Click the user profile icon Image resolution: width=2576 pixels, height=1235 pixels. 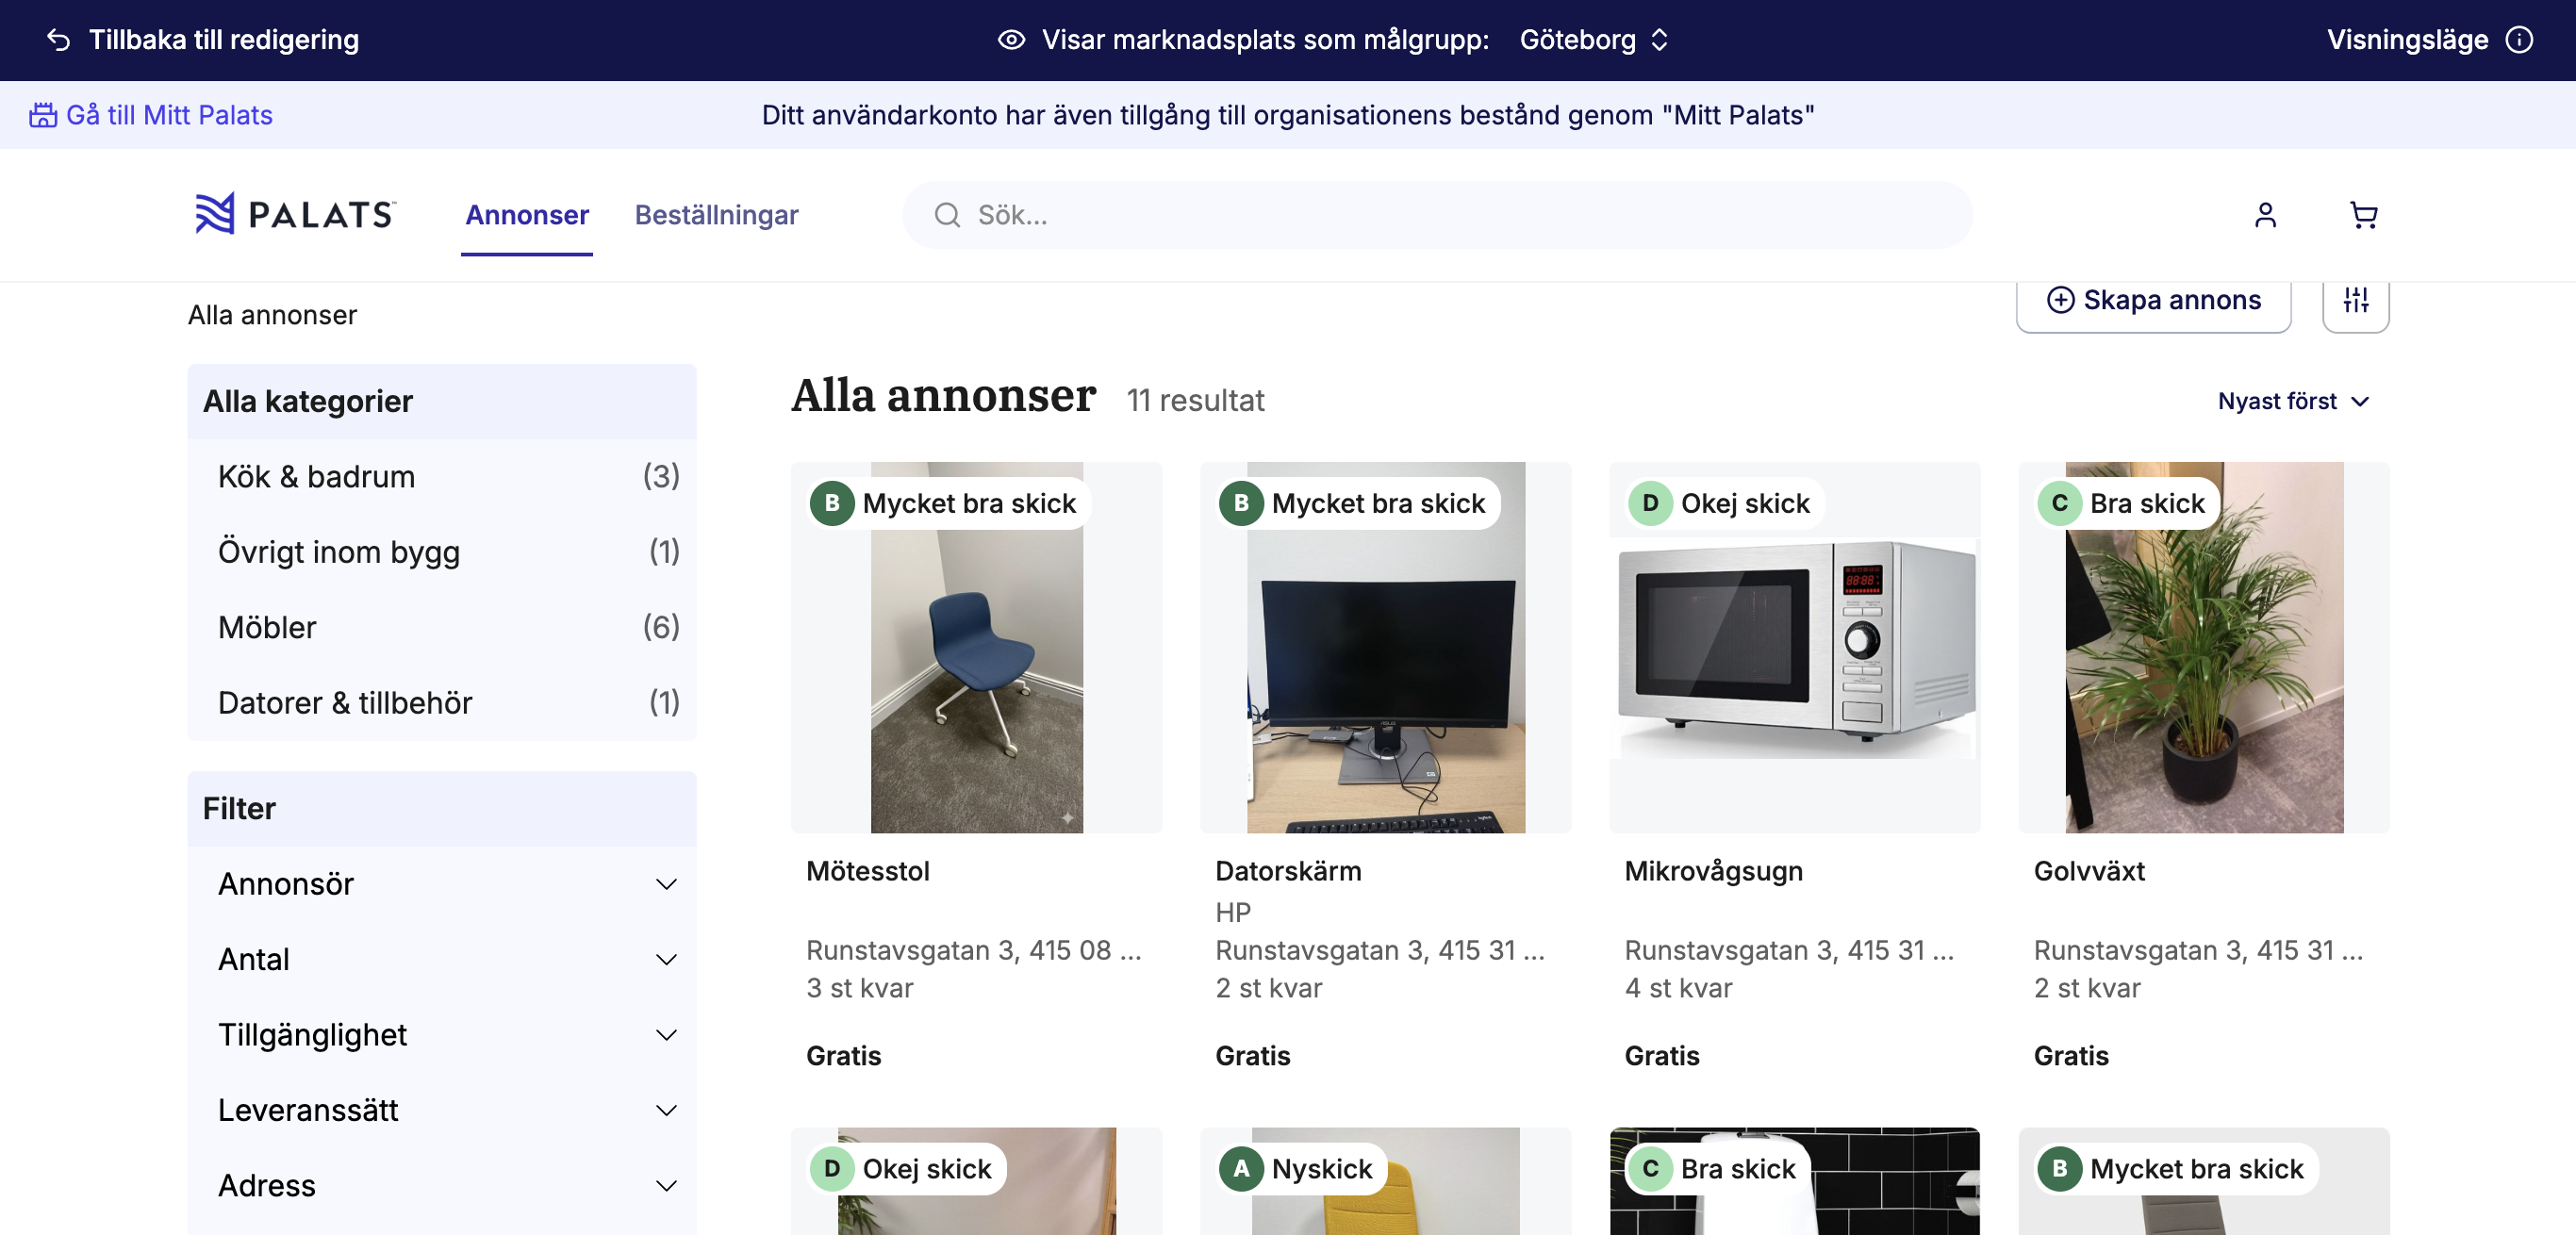pyautogui.click(x=2265, y=215)
